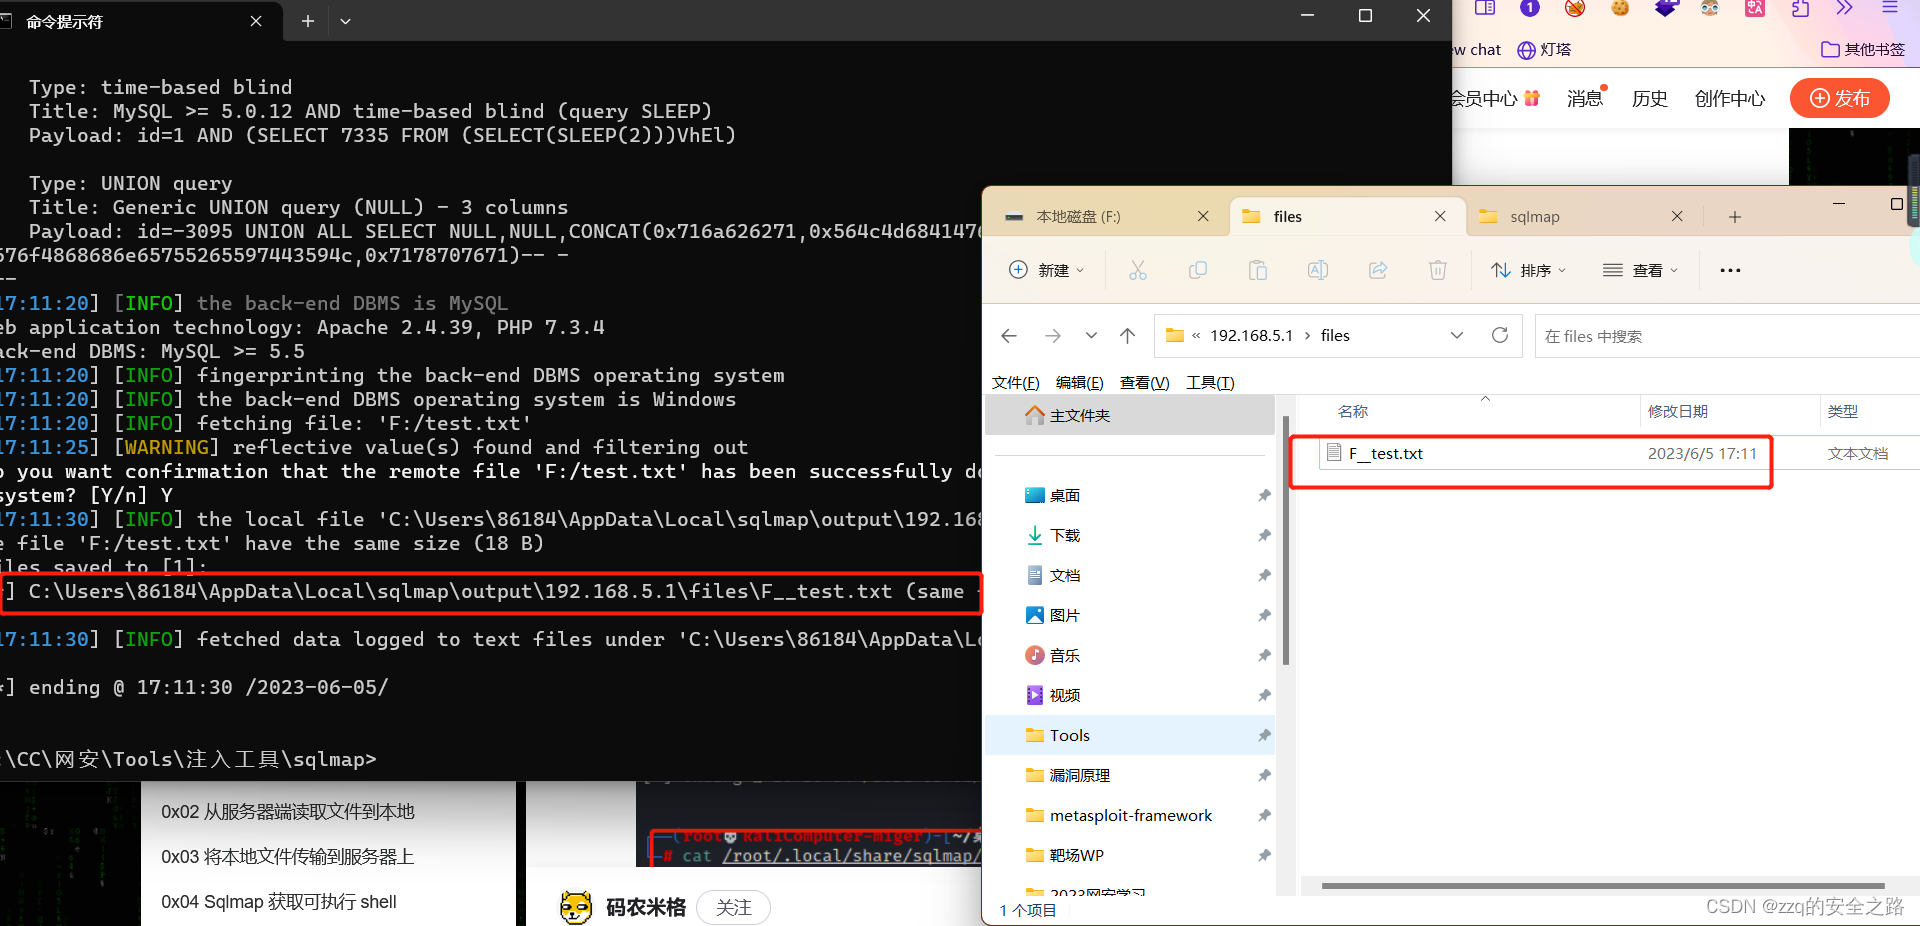Switch to the 本地磁盘 (F:) Explorer tab
This screenshot has height=926, width=1920.
coord(1079,216)
